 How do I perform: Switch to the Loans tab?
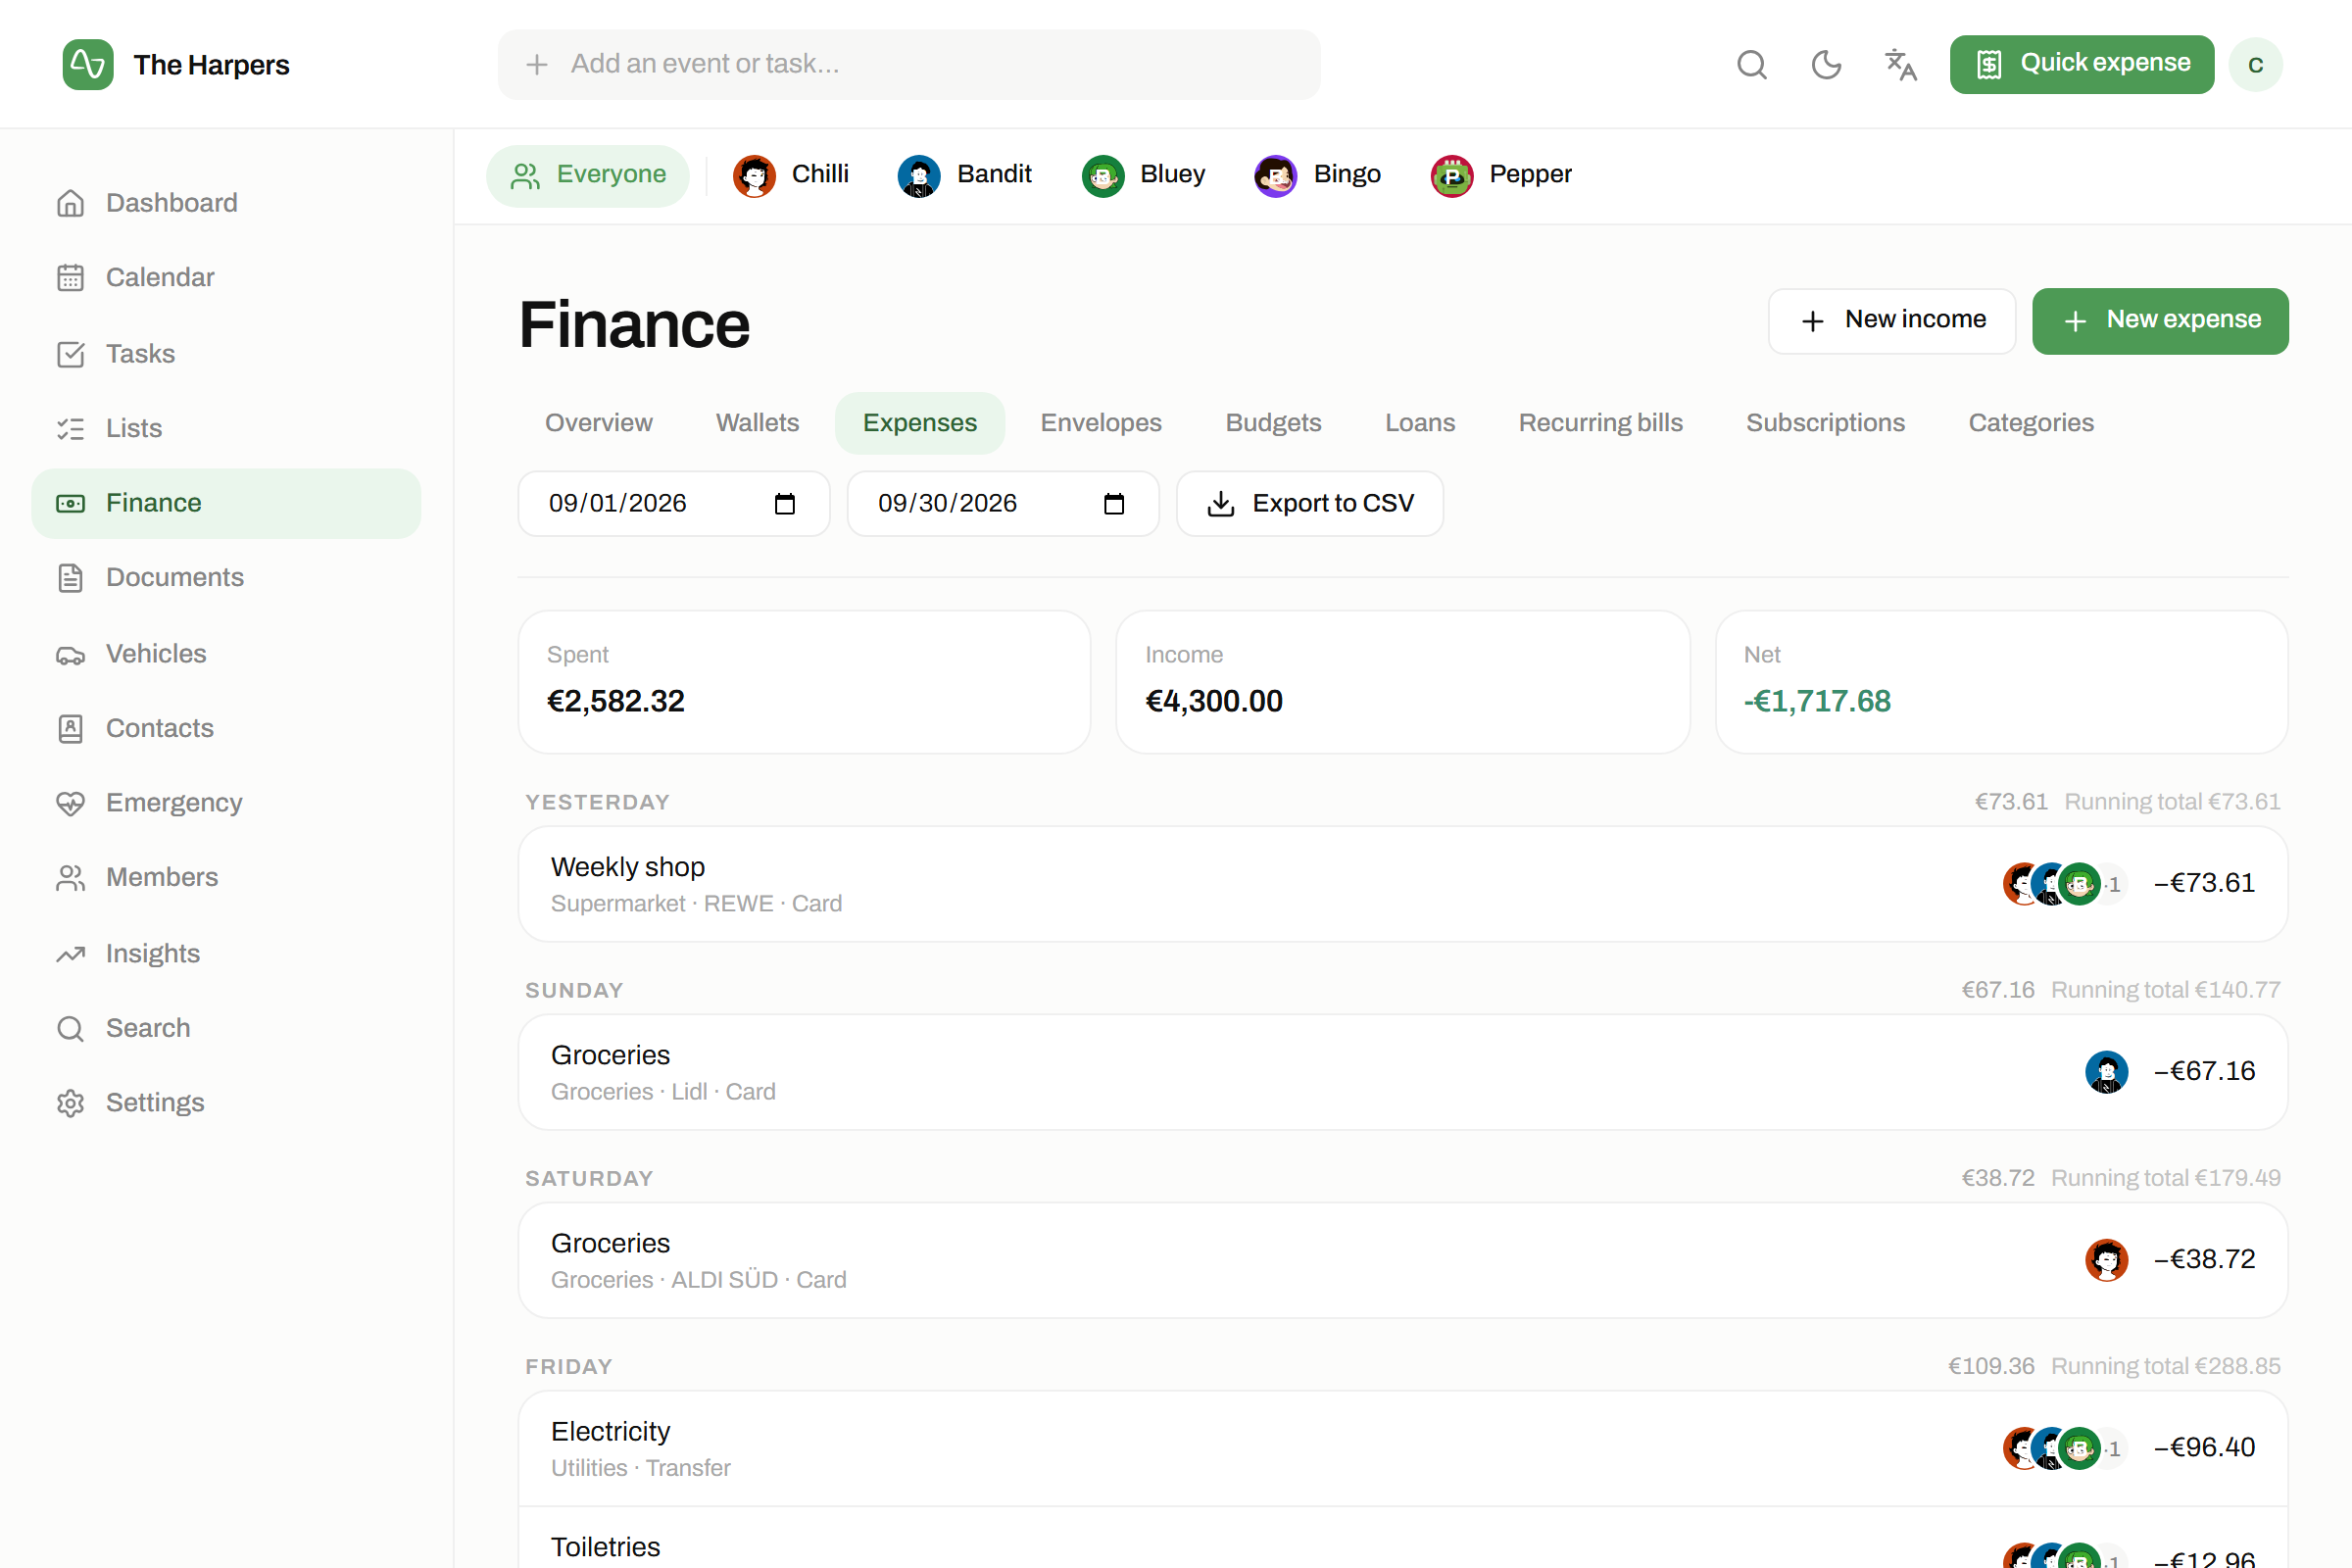(x=1420, y=423)
